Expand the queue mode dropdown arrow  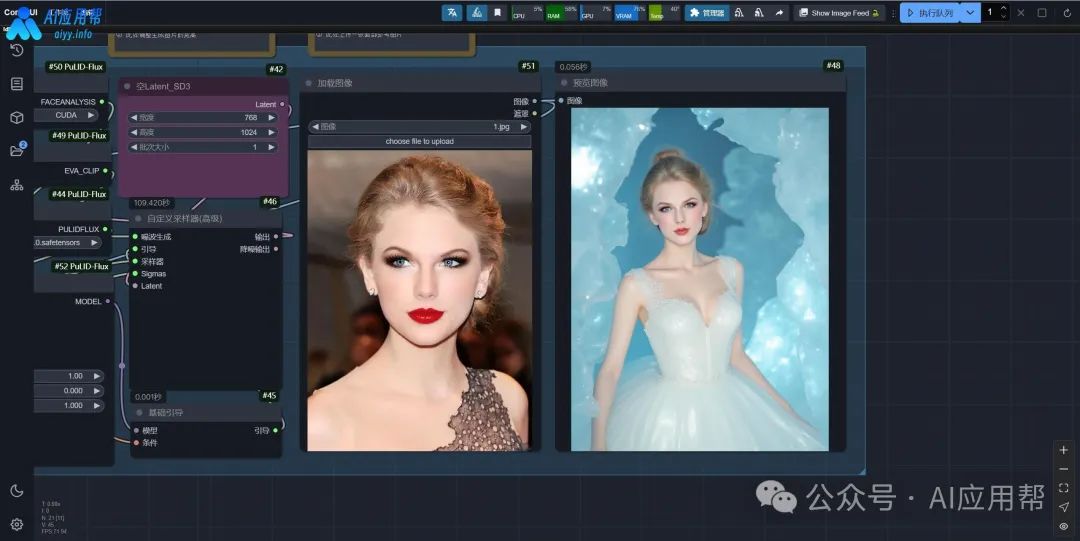click(x=970, y=12)
